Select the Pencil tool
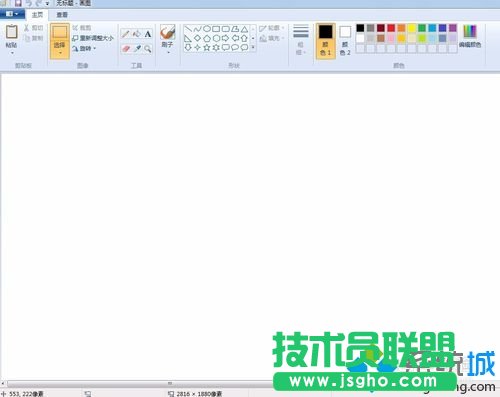The height and width of the screenshot is (397, 500). 126,33
